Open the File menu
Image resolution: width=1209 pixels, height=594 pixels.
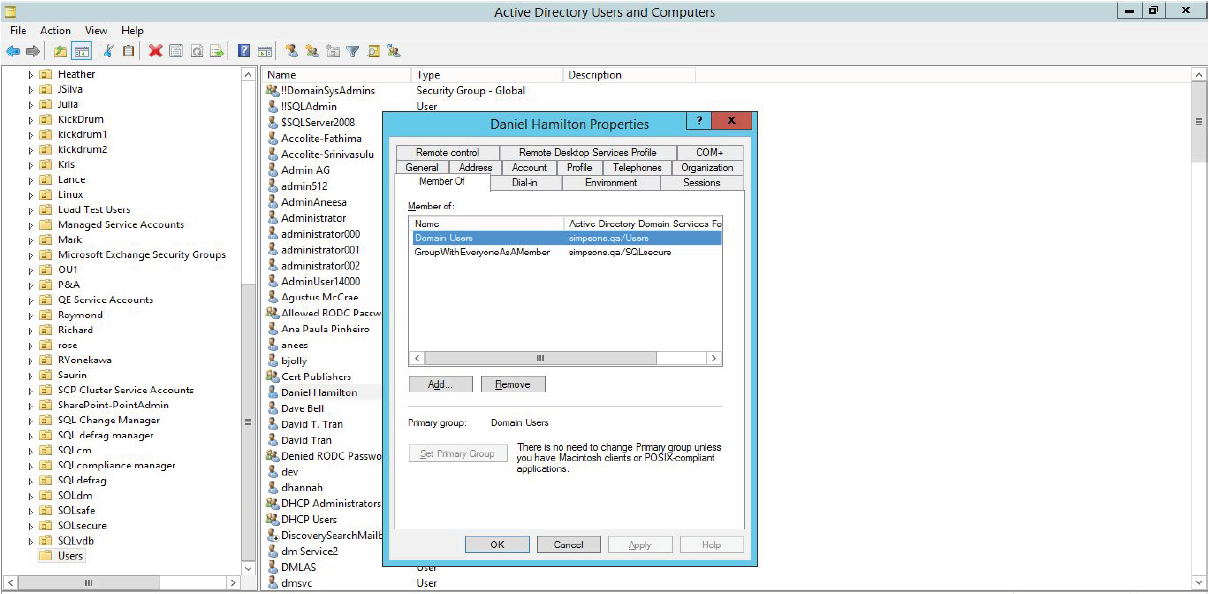18,31
